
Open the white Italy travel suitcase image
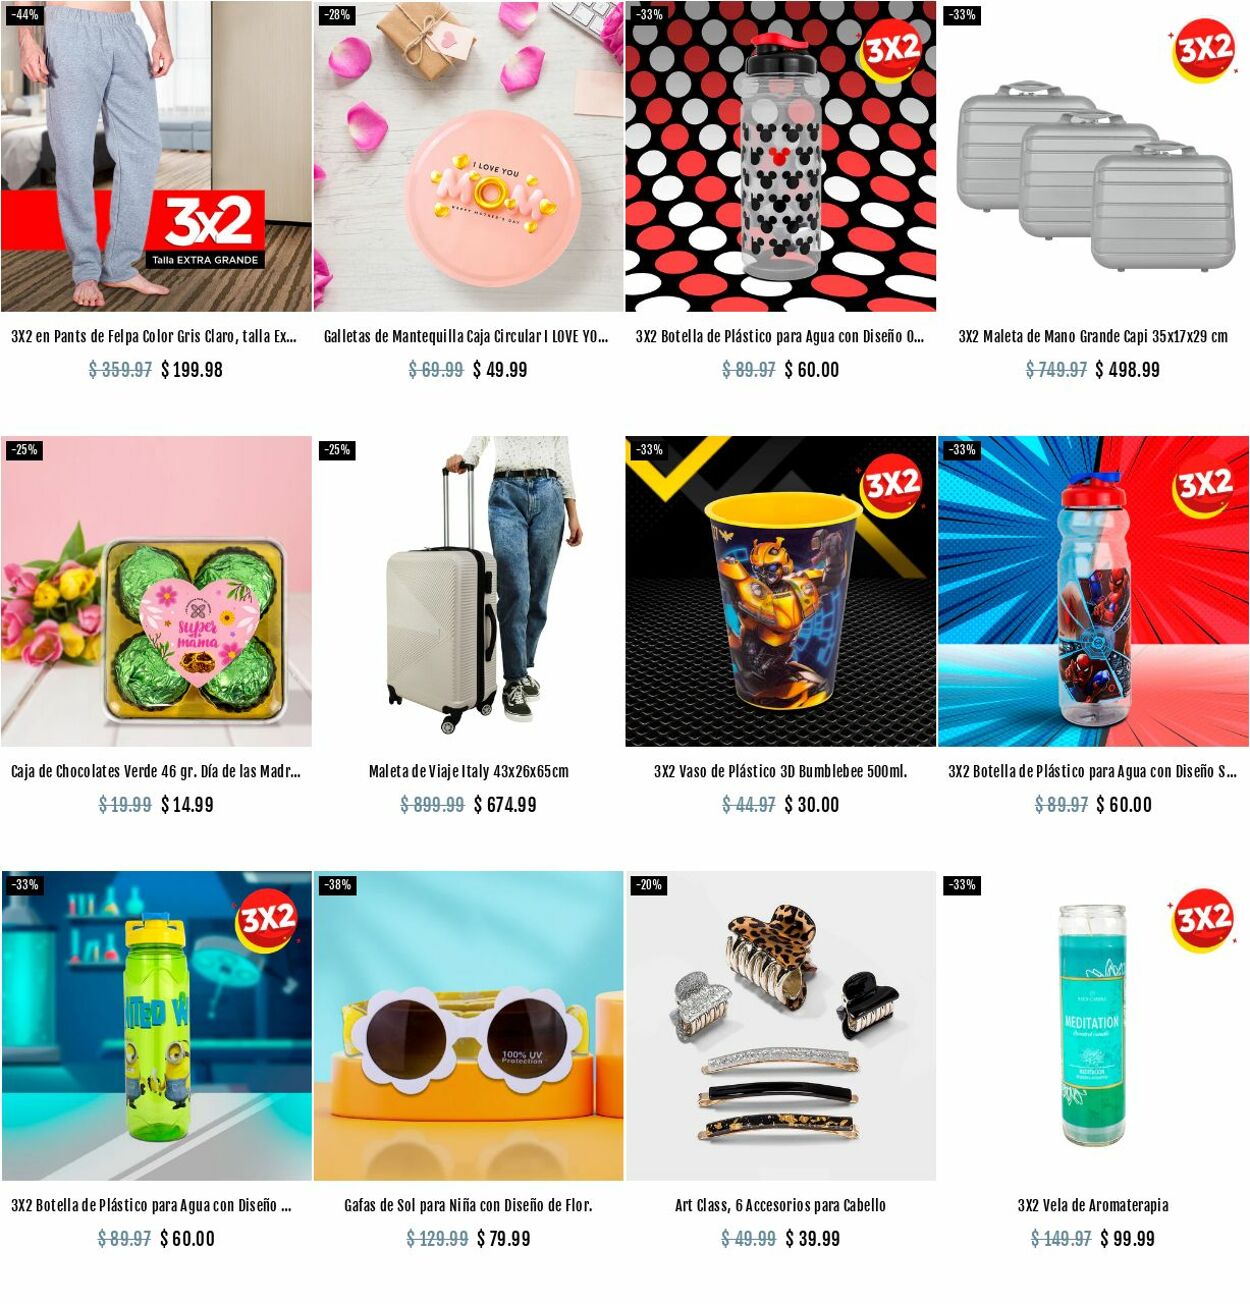[468, 591]
